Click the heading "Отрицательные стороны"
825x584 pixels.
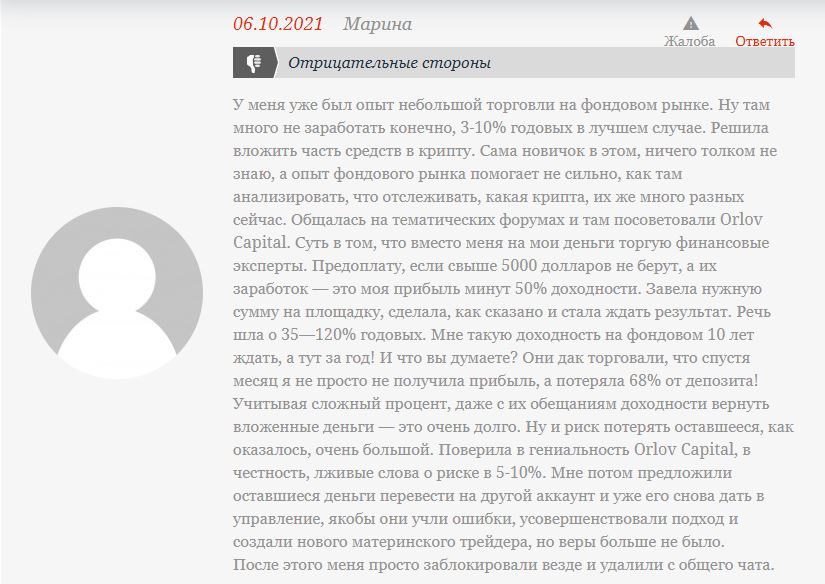point(389,63)
